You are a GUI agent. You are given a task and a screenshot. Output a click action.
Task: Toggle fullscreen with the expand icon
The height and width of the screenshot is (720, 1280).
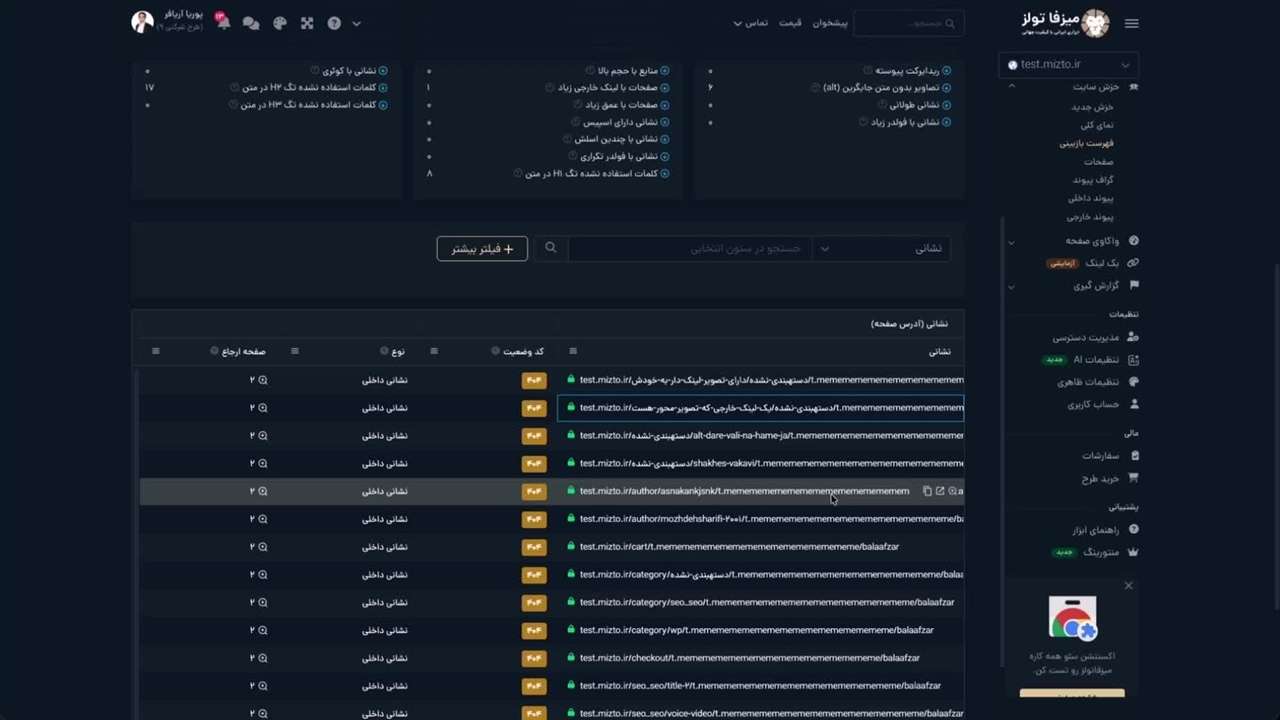click(x=307, y=23)
